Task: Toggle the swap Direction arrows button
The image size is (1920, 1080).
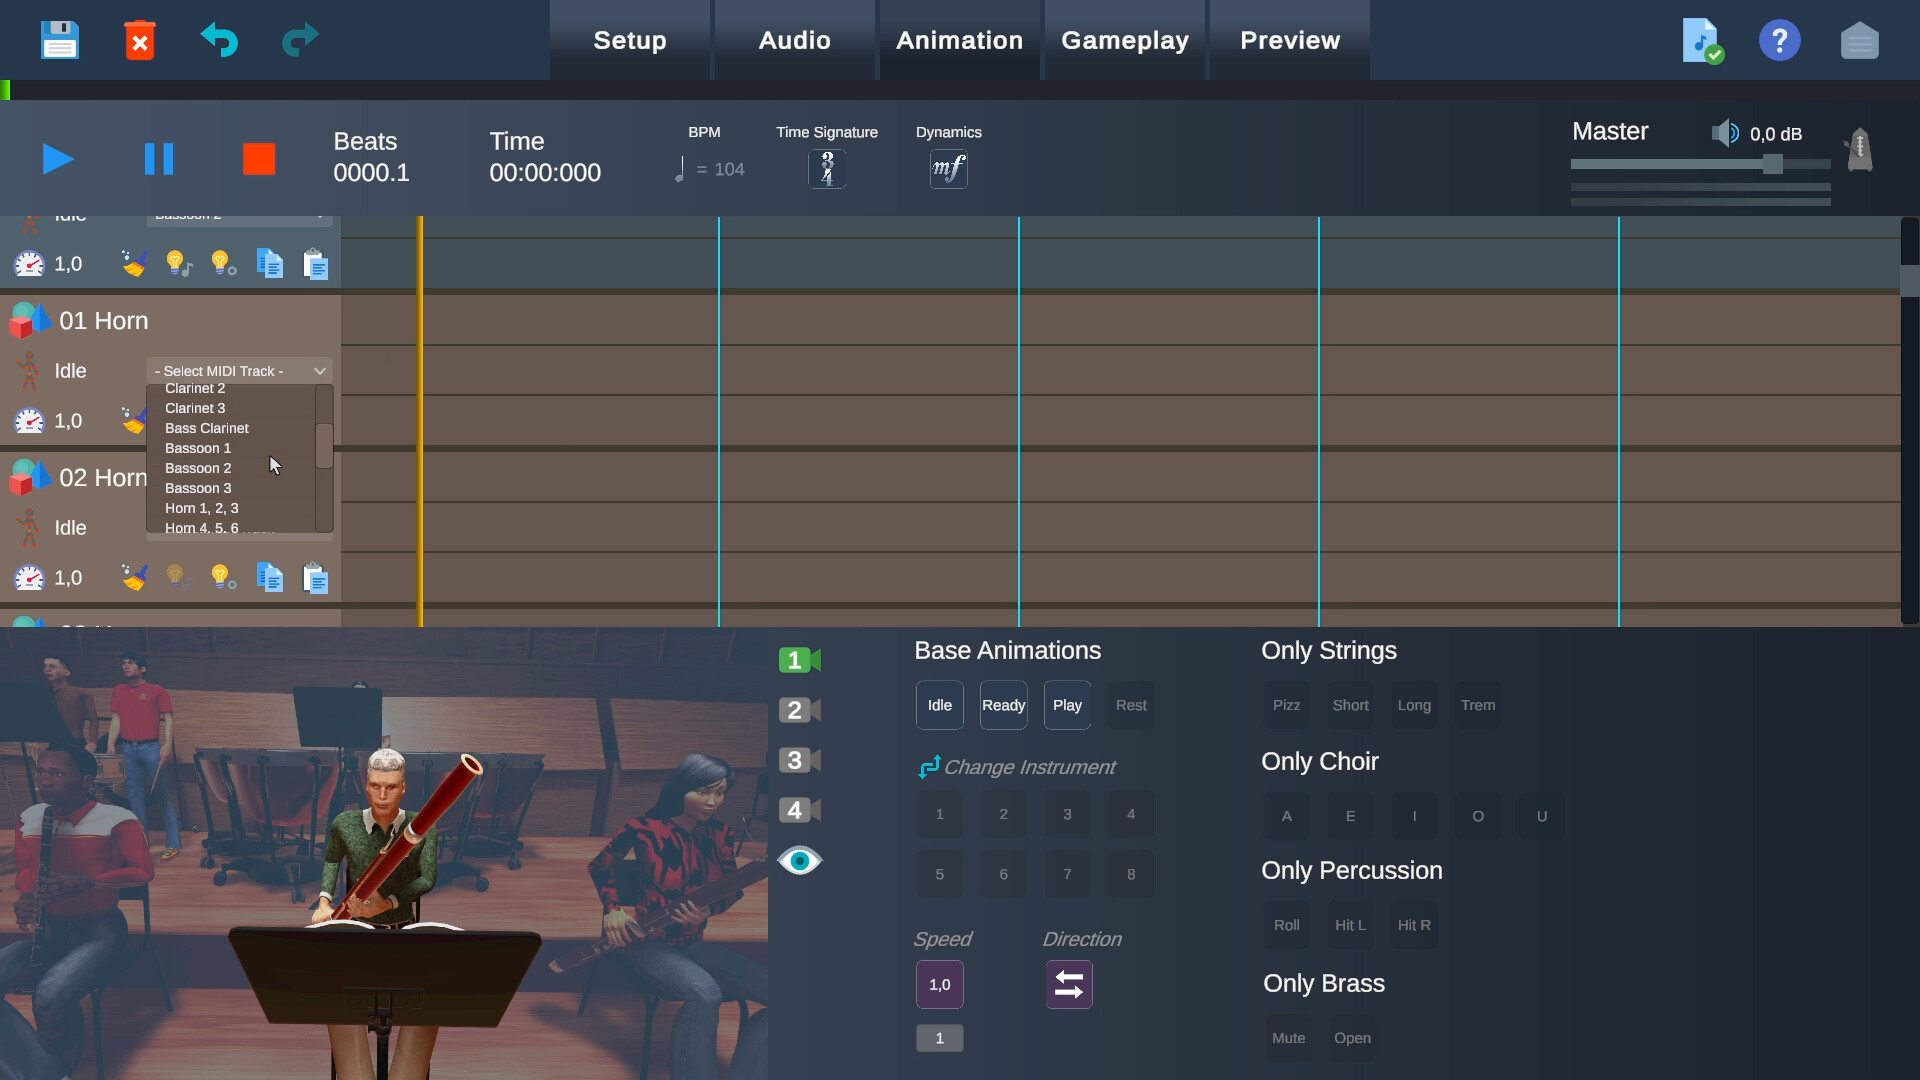Action: pos(1068,984)
